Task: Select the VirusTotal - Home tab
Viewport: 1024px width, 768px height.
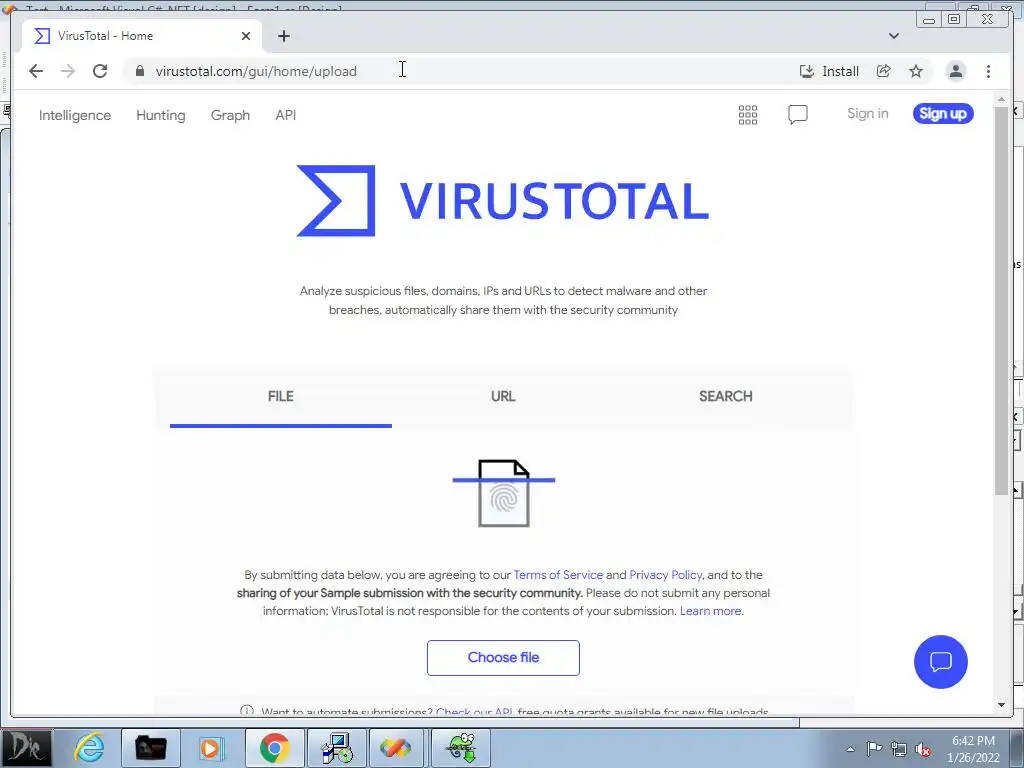Action: point(142,36)
